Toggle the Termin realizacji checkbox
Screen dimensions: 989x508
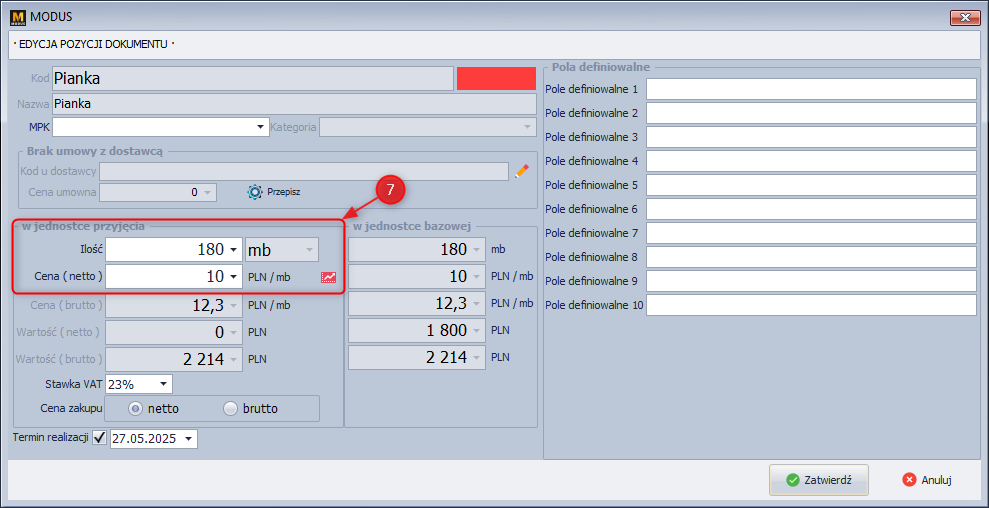99,438
